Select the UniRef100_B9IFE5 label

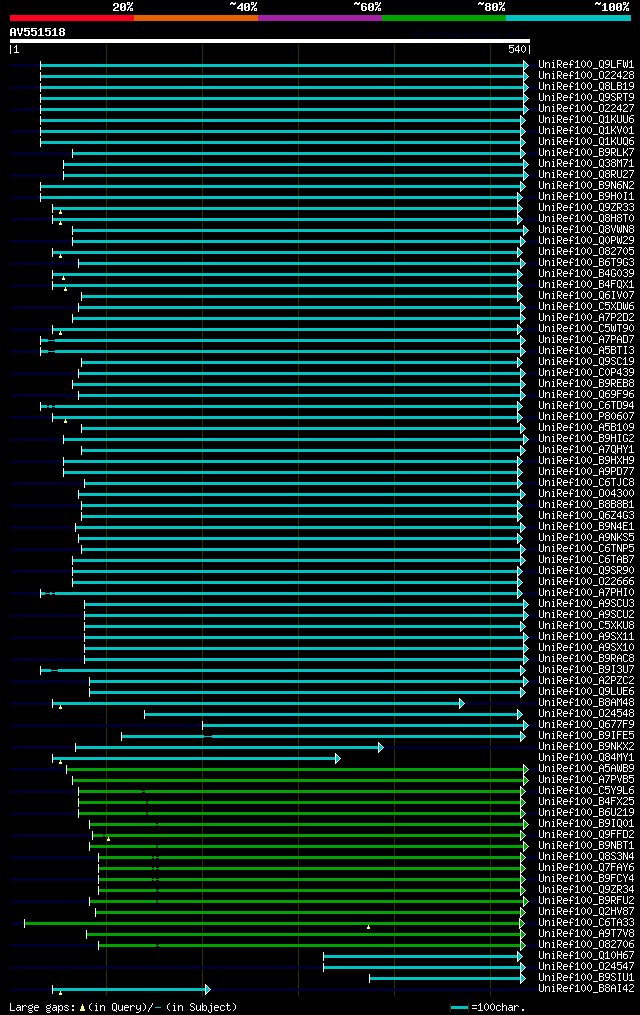tap(586, 736)
